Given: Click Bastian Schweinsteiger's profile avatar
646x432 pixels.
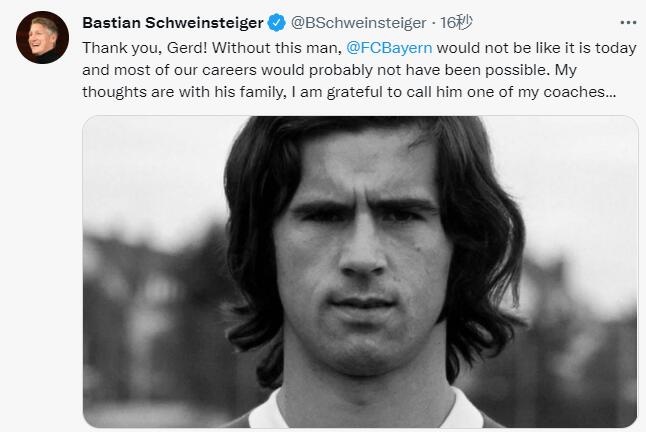Looking at the screenshot, I should tap(41, 40).
